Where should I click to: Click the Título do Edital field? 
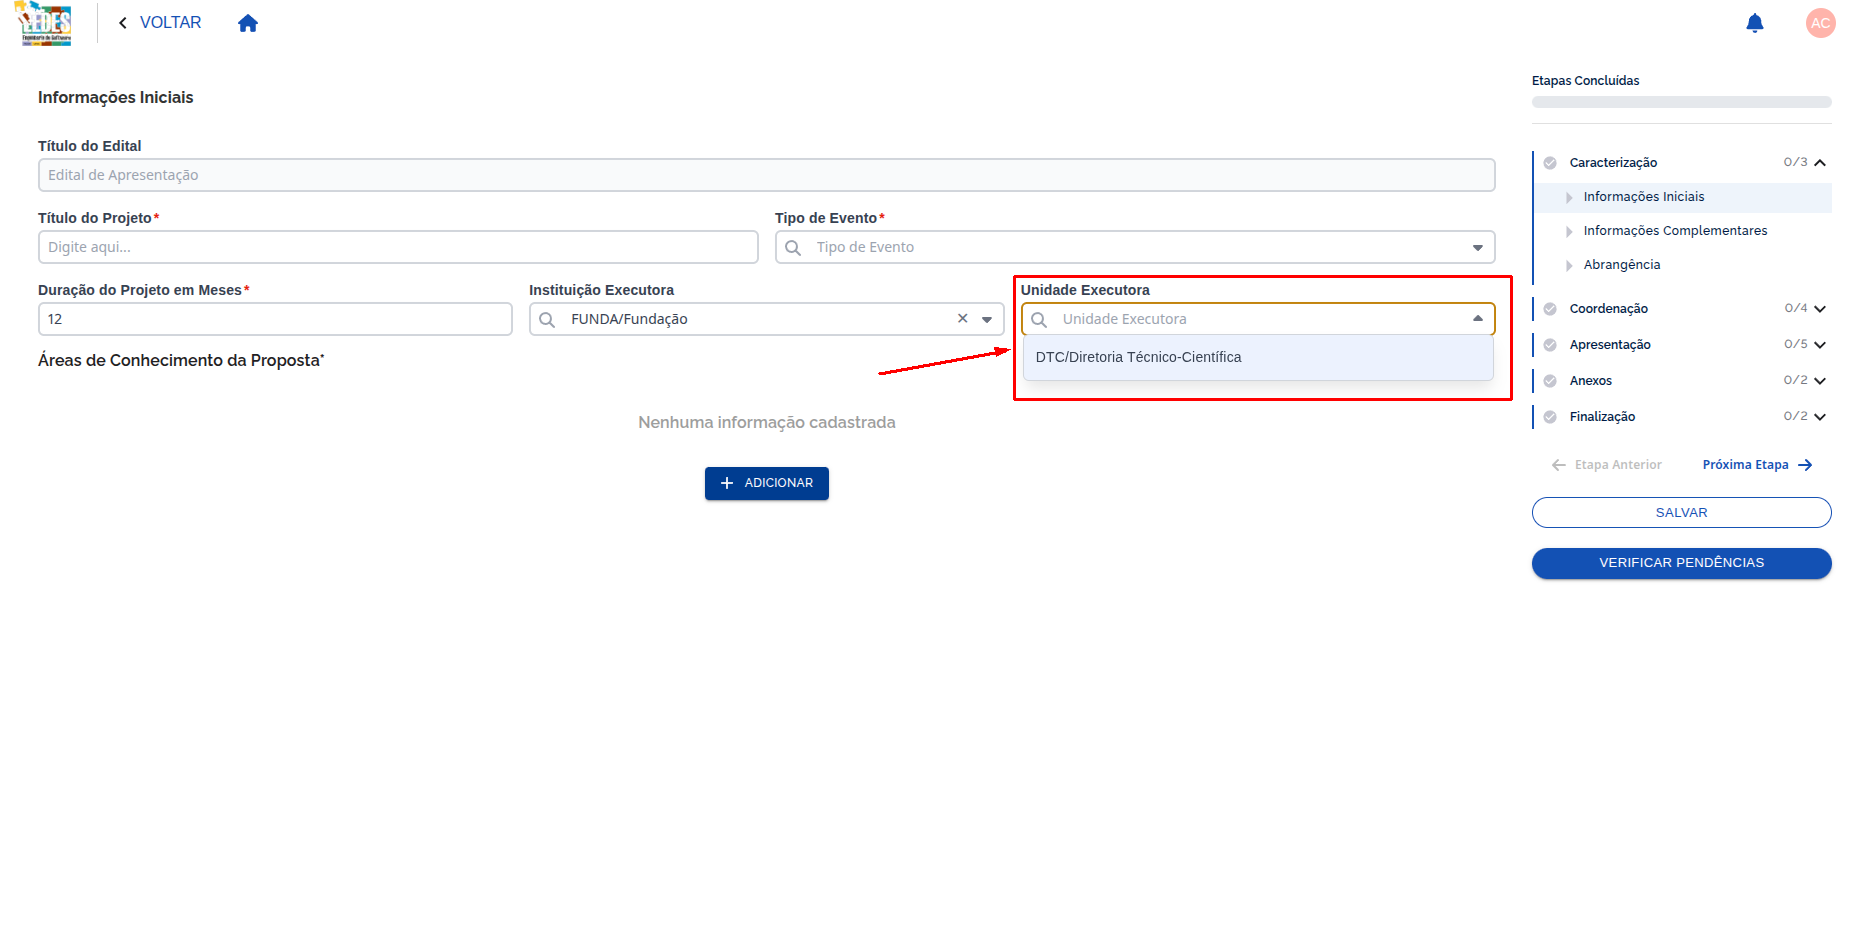[767, 175]
